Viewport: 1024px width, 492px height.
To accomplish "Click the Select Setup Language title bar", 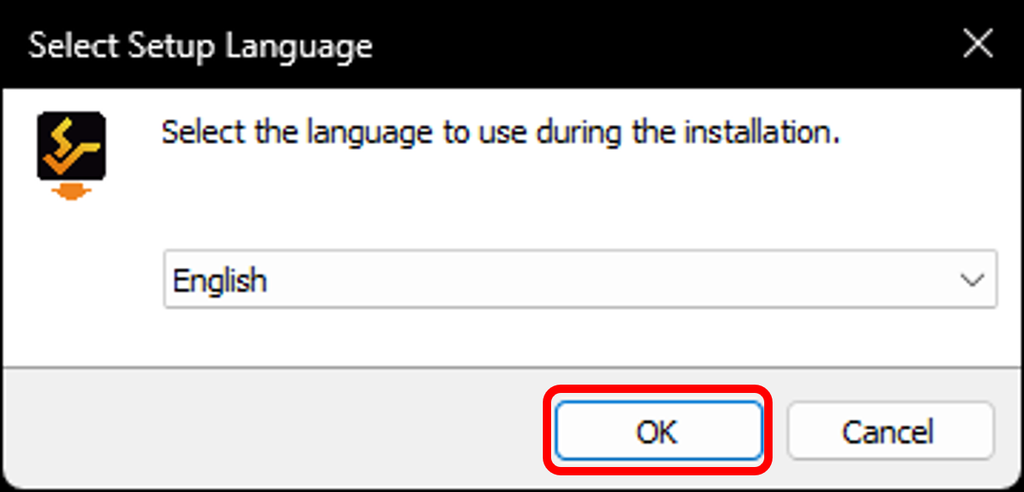I will [x=600, y=45].
